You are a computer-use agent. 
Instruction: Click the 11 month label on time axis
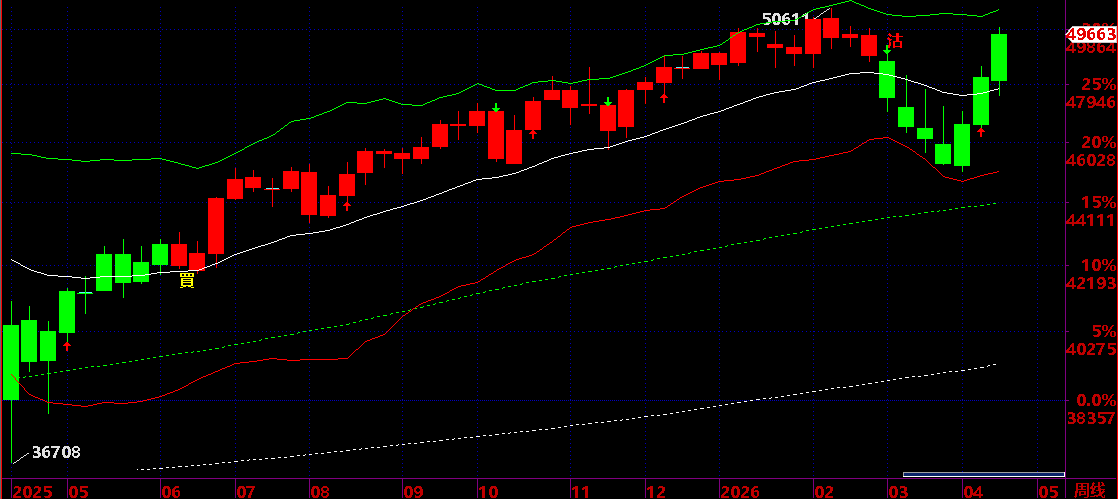point(581,491)
